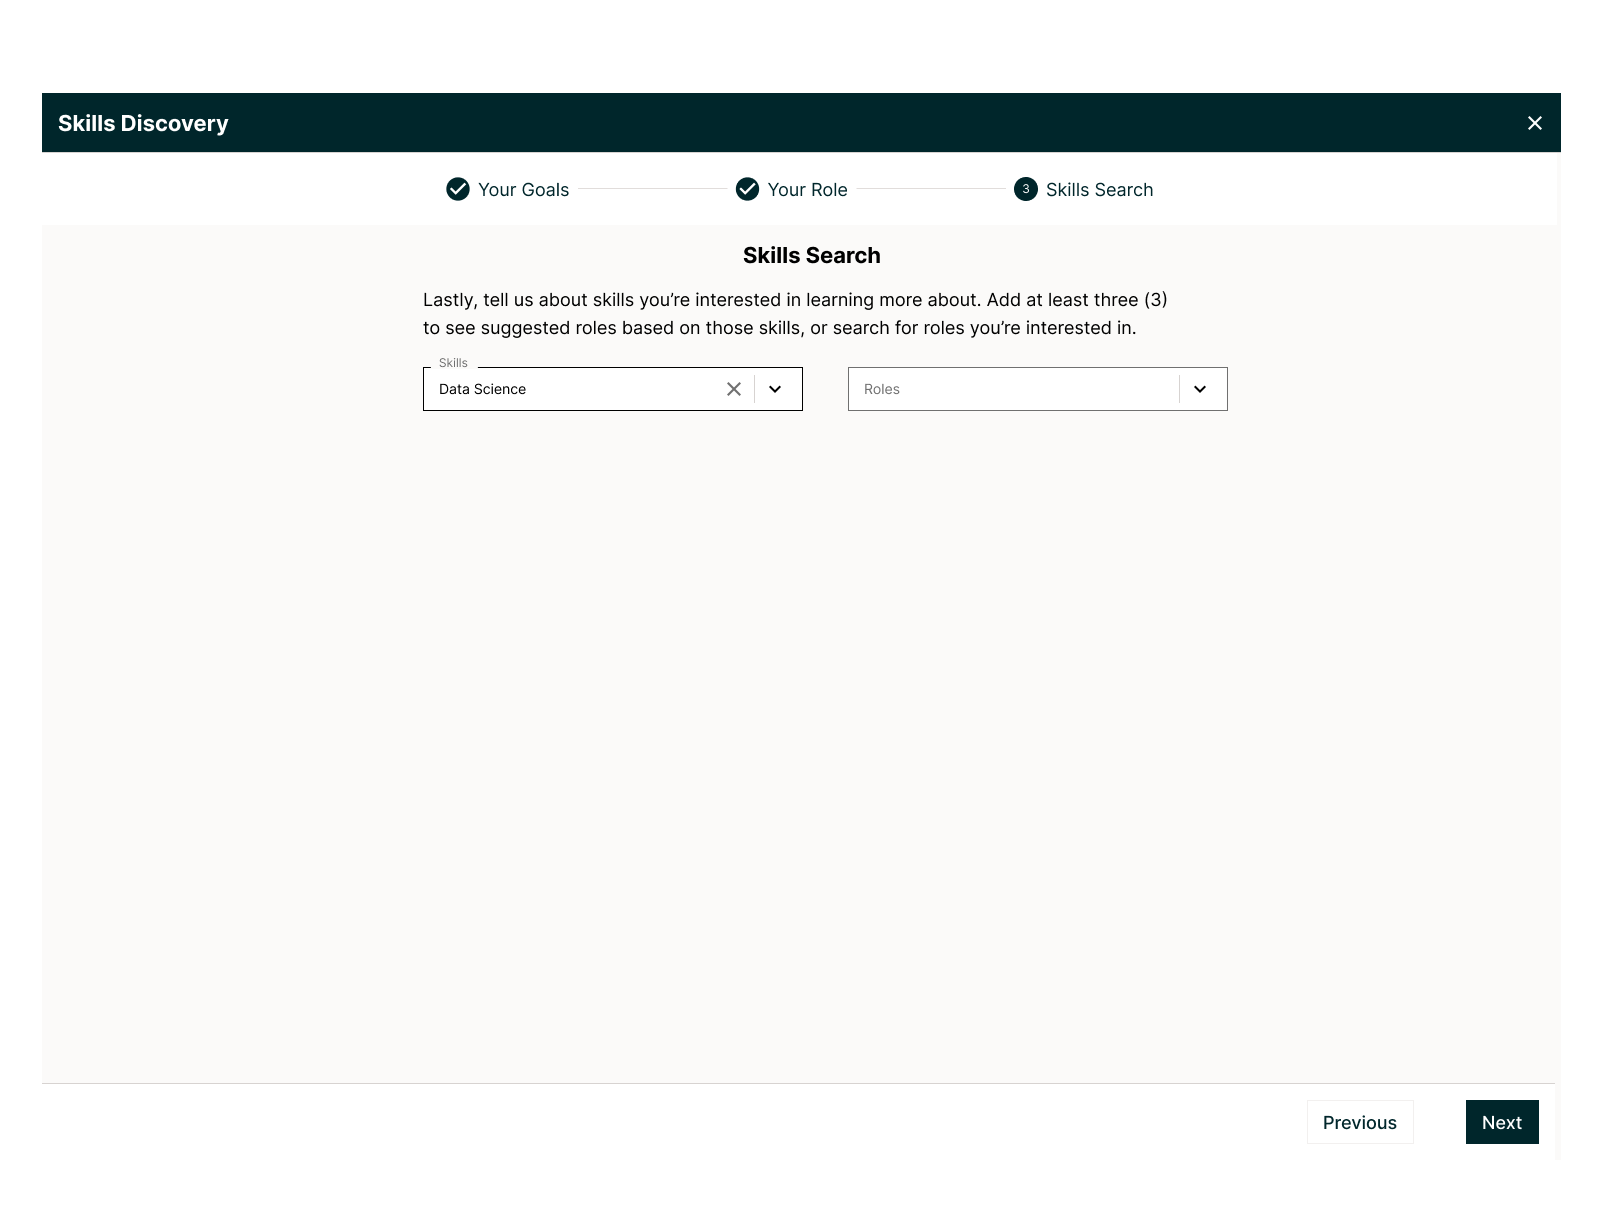This screenshot has height=1210, width=1602.
Task: Click the Skills Search heading
Action: 811,255
